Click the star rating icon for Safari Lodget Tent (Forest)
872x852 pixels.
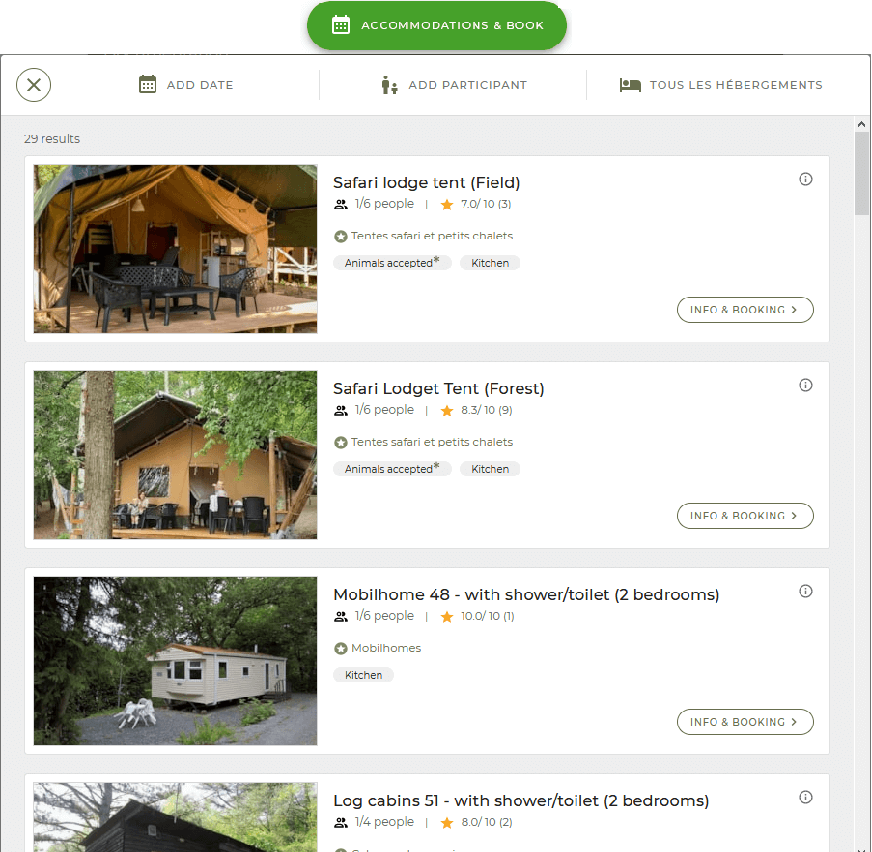[x=447, y=410]
